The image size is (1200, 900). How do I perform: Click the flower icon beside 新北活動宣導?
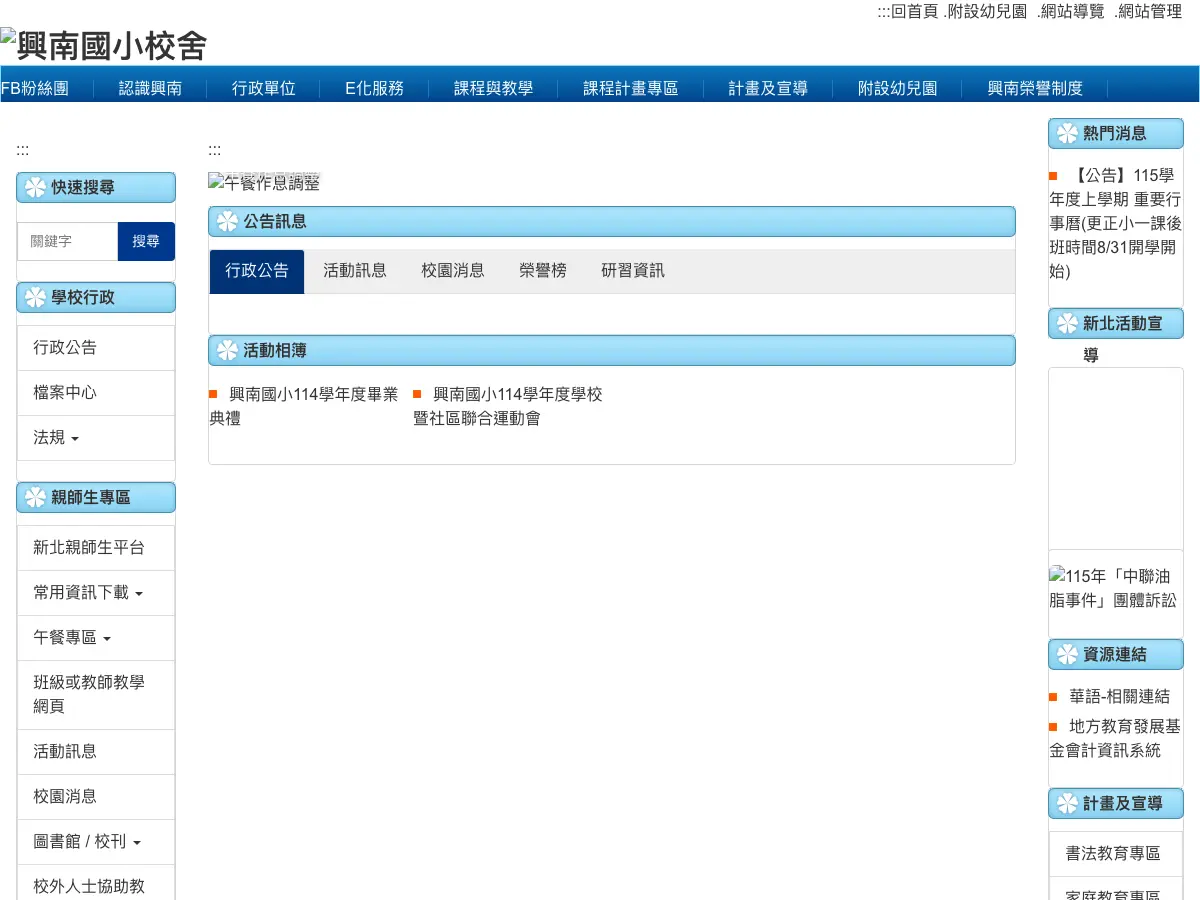1067,323
